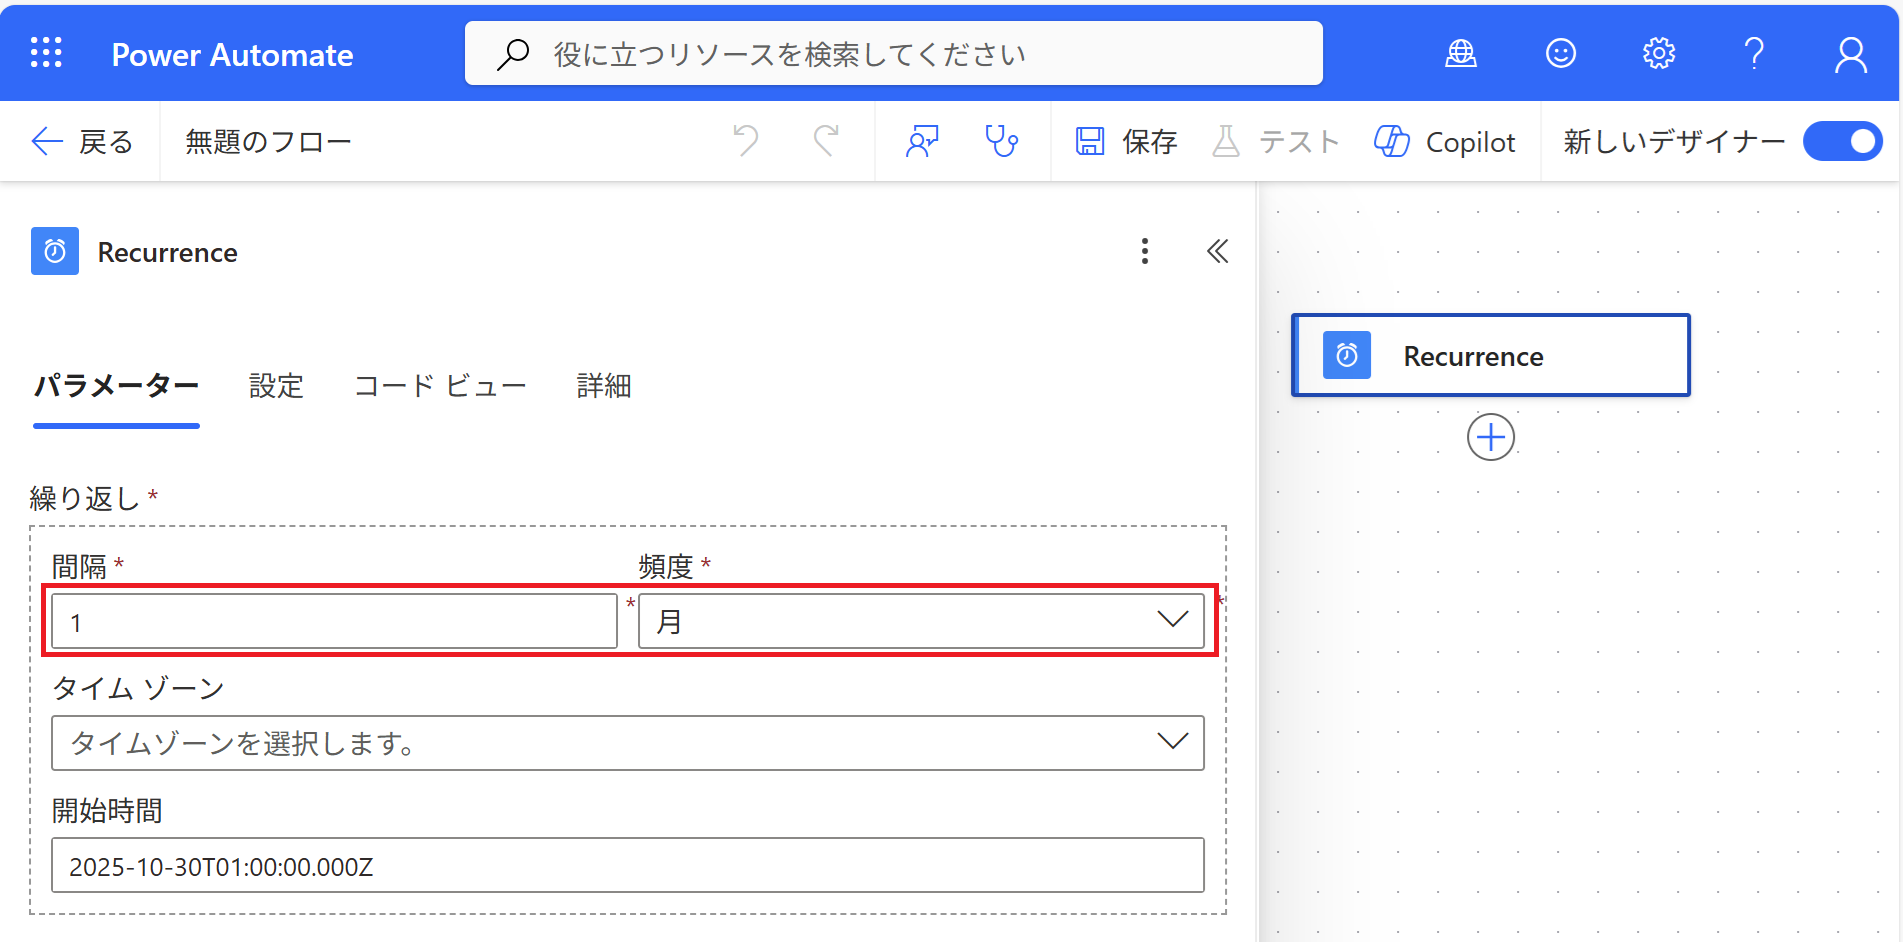Click the 間隔 input field

(x=334, y=621)
